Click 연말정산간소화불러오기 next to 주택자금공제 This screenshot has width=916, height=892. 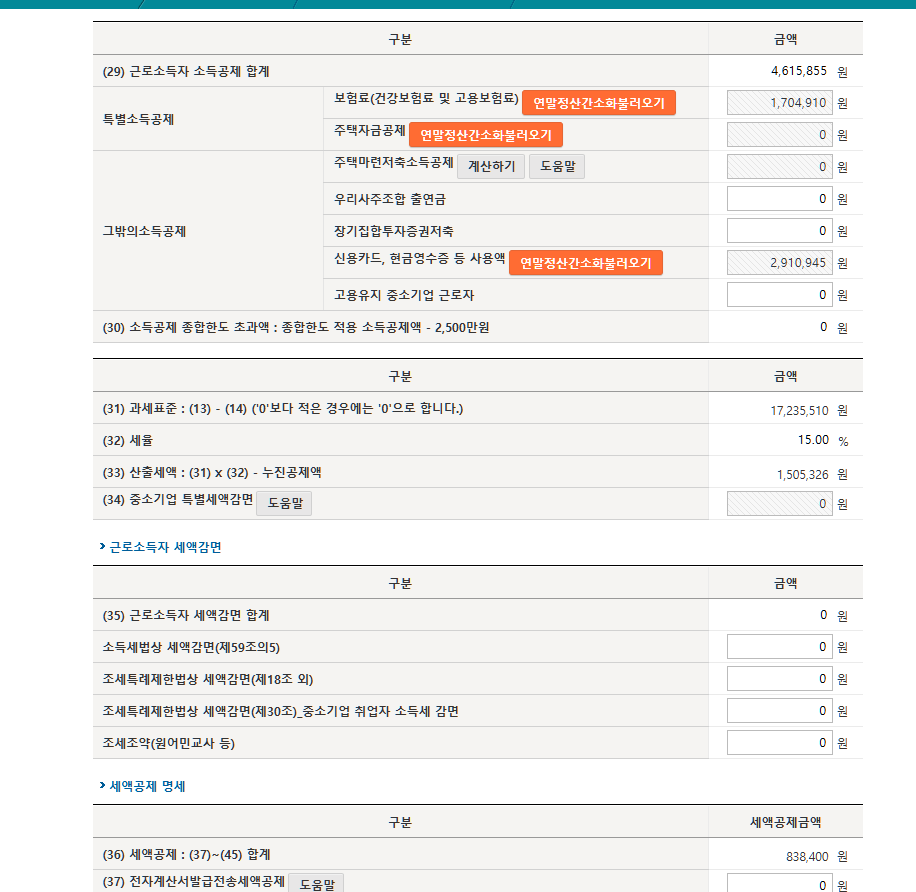[x=485, y=135]
